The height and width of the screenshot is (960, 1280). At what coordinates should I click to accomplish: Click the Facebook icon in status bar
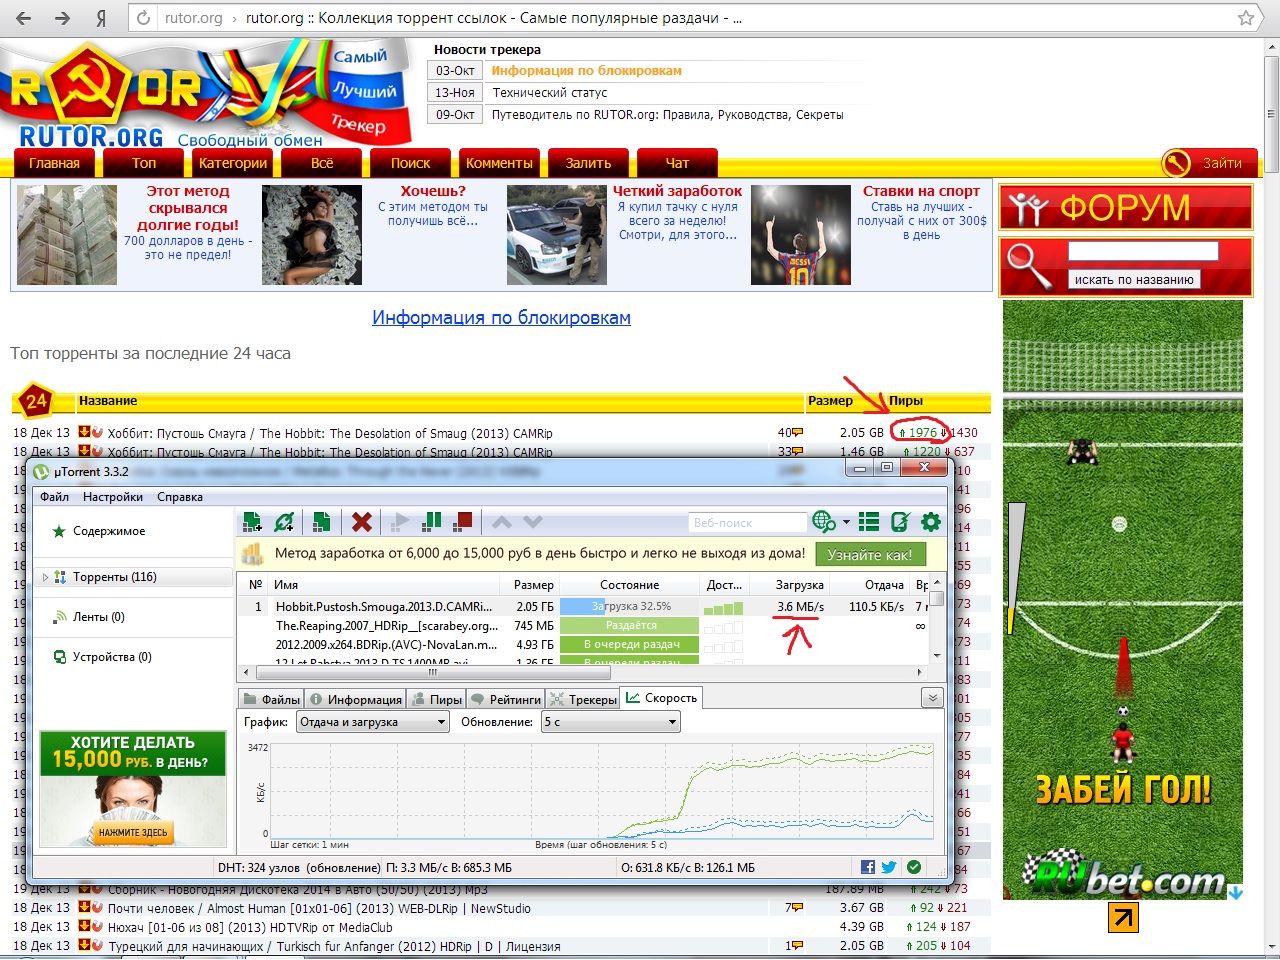[x=867, y=867]
